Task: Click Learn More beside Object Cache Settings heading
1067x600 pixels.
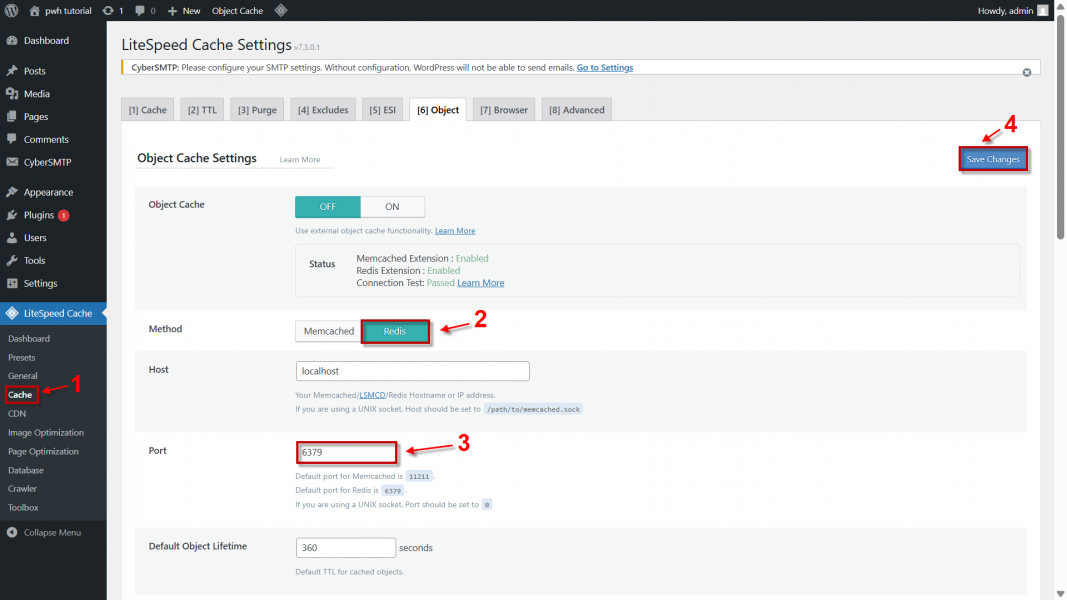Action: point(299,159)
